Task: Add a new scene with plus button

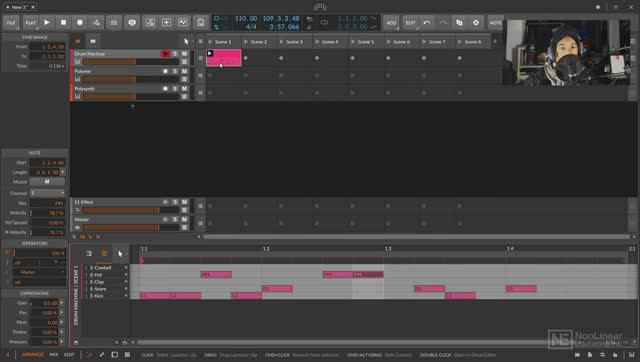Action: tap(495, 41)
